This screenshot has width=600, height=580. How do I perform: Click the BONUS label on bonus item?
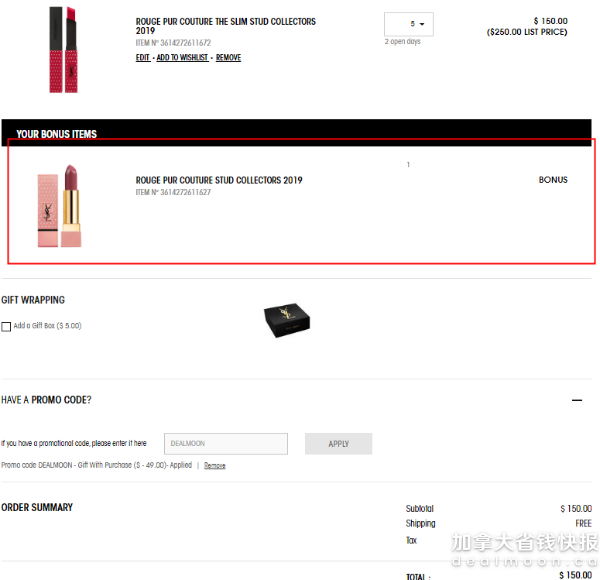pos(553,180)
